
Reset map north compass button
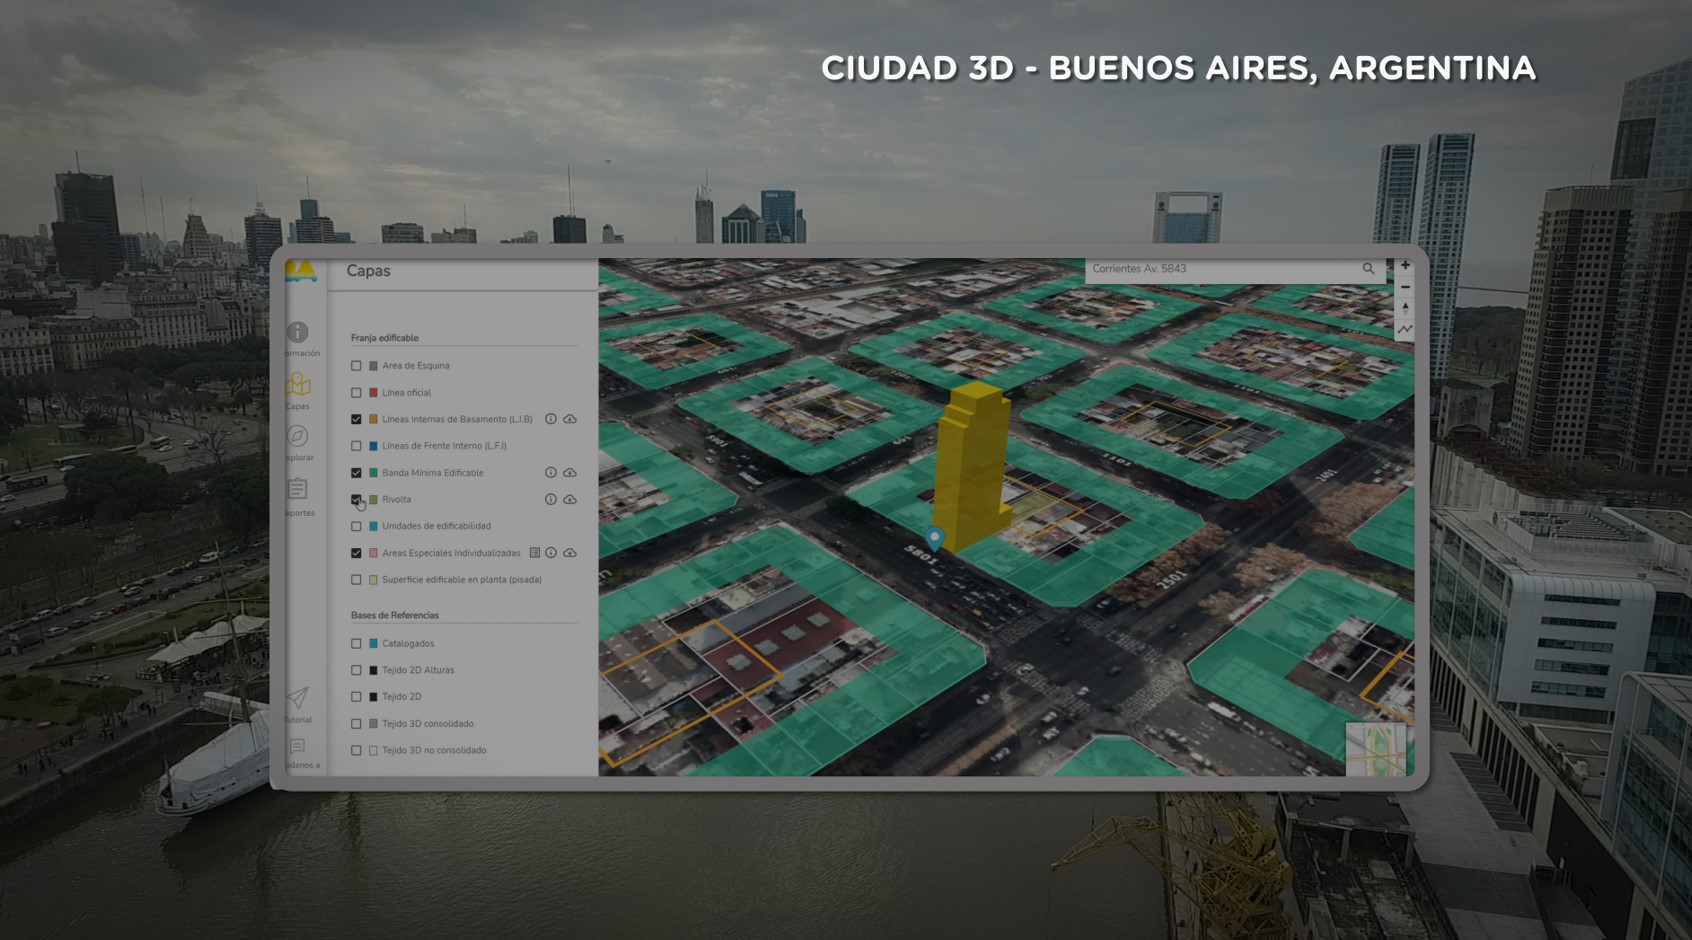pyautogui.click(x=1405, y=308)
